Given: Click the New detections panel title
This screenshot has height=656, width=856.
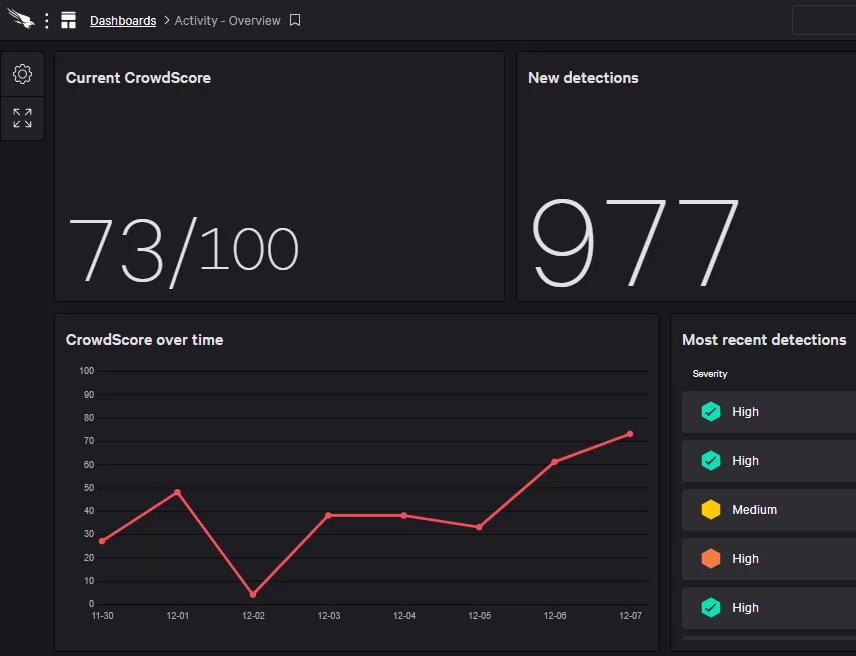Looking at the screenshot, I should click(x=583, y=77).
